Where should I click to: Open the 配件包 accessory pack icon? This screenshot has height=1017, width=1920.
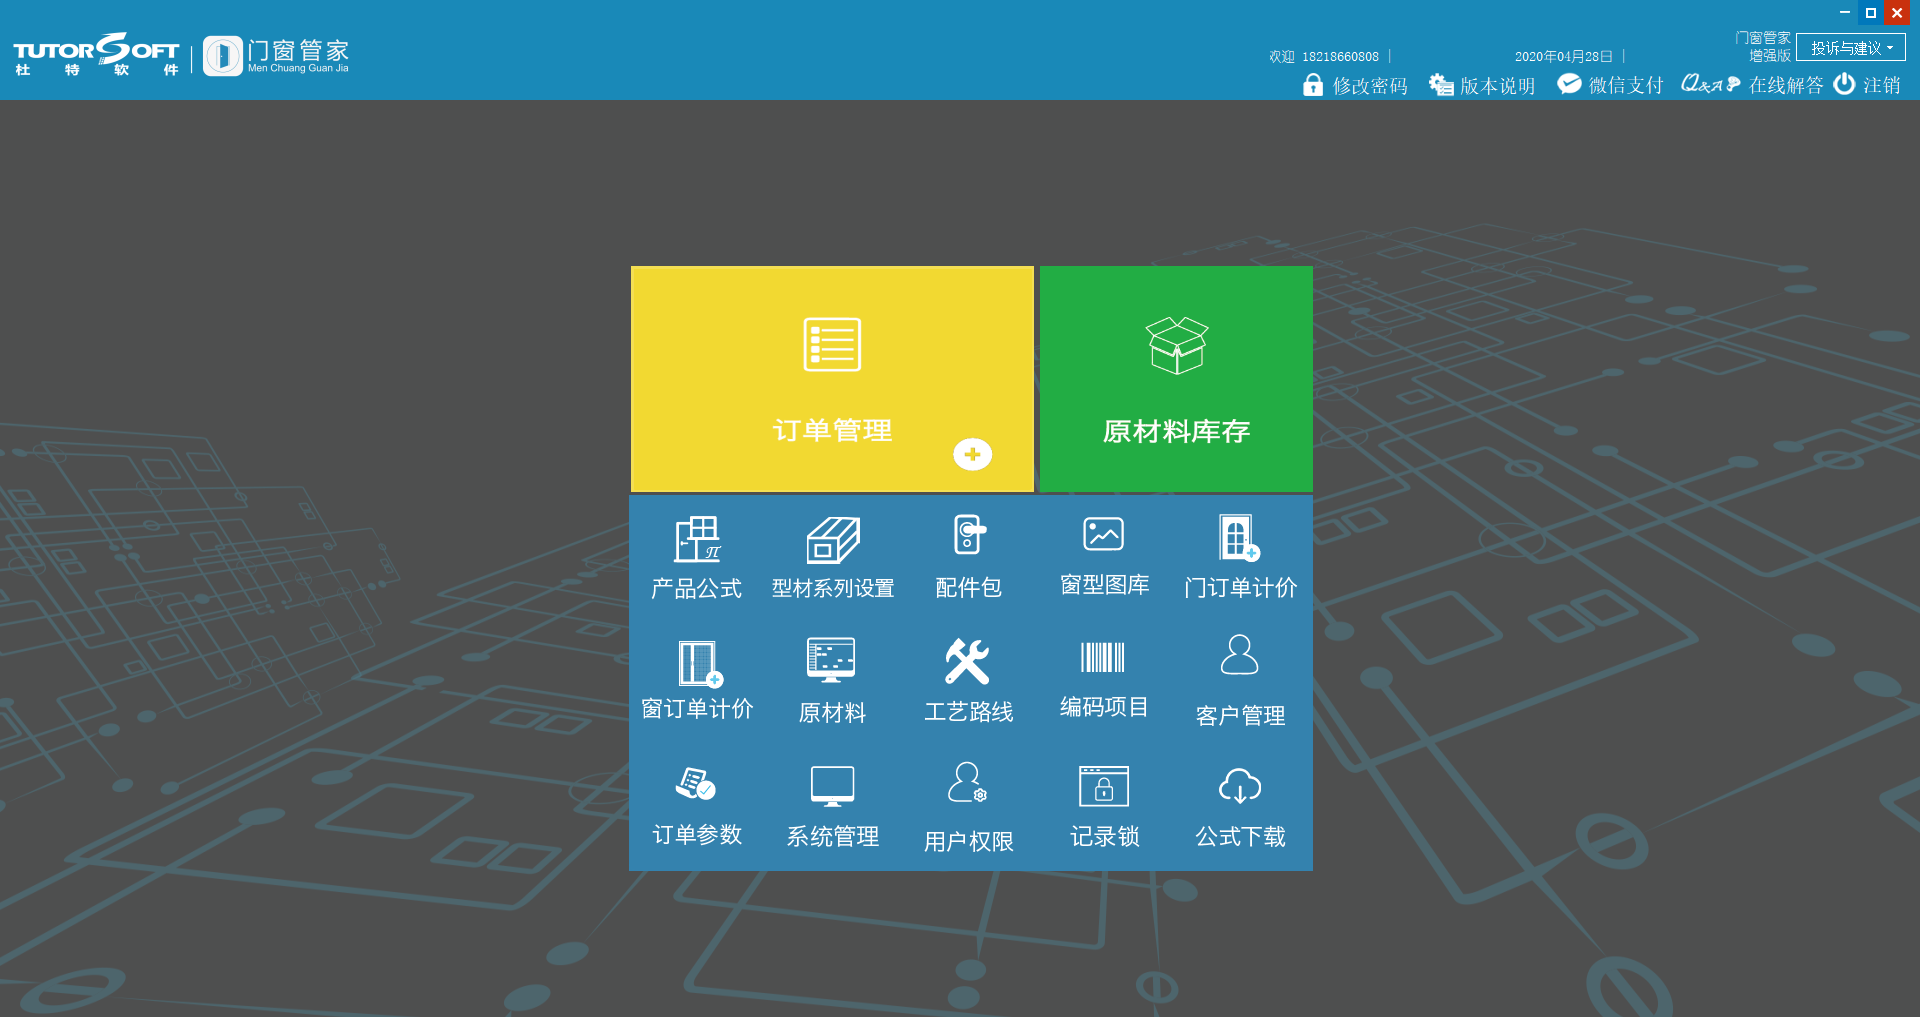click(969, 558)
